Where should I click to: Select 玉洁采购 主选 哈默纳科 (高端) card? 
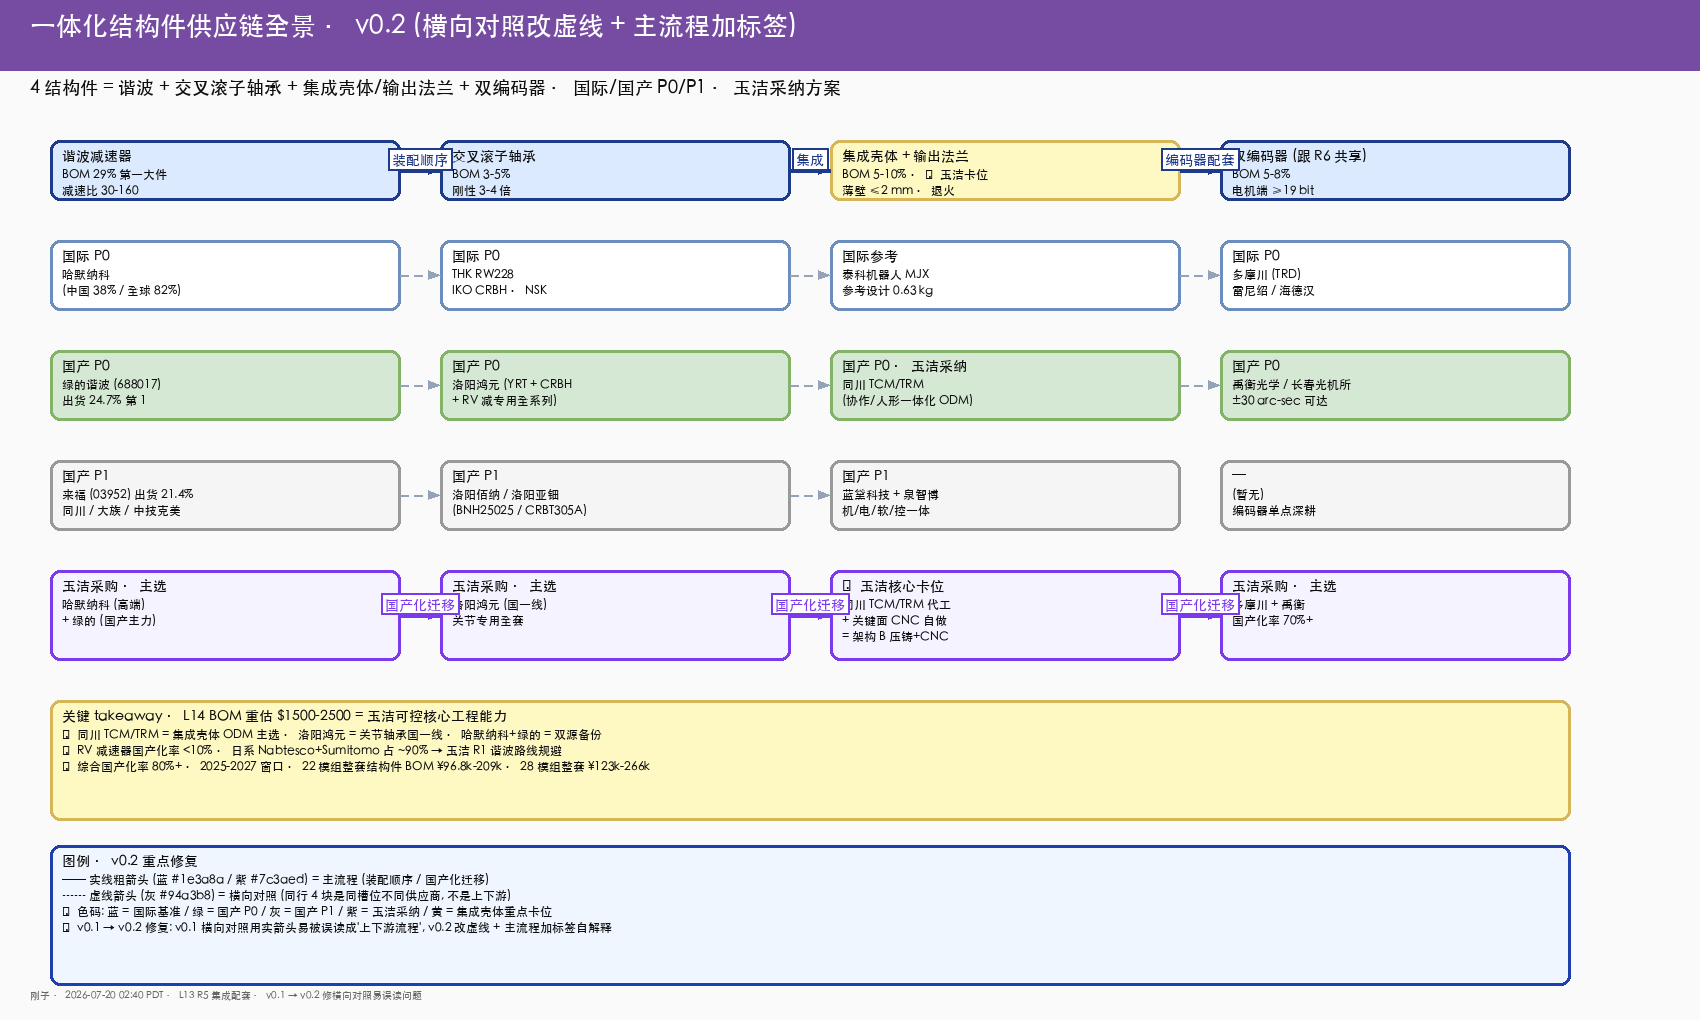225,615
